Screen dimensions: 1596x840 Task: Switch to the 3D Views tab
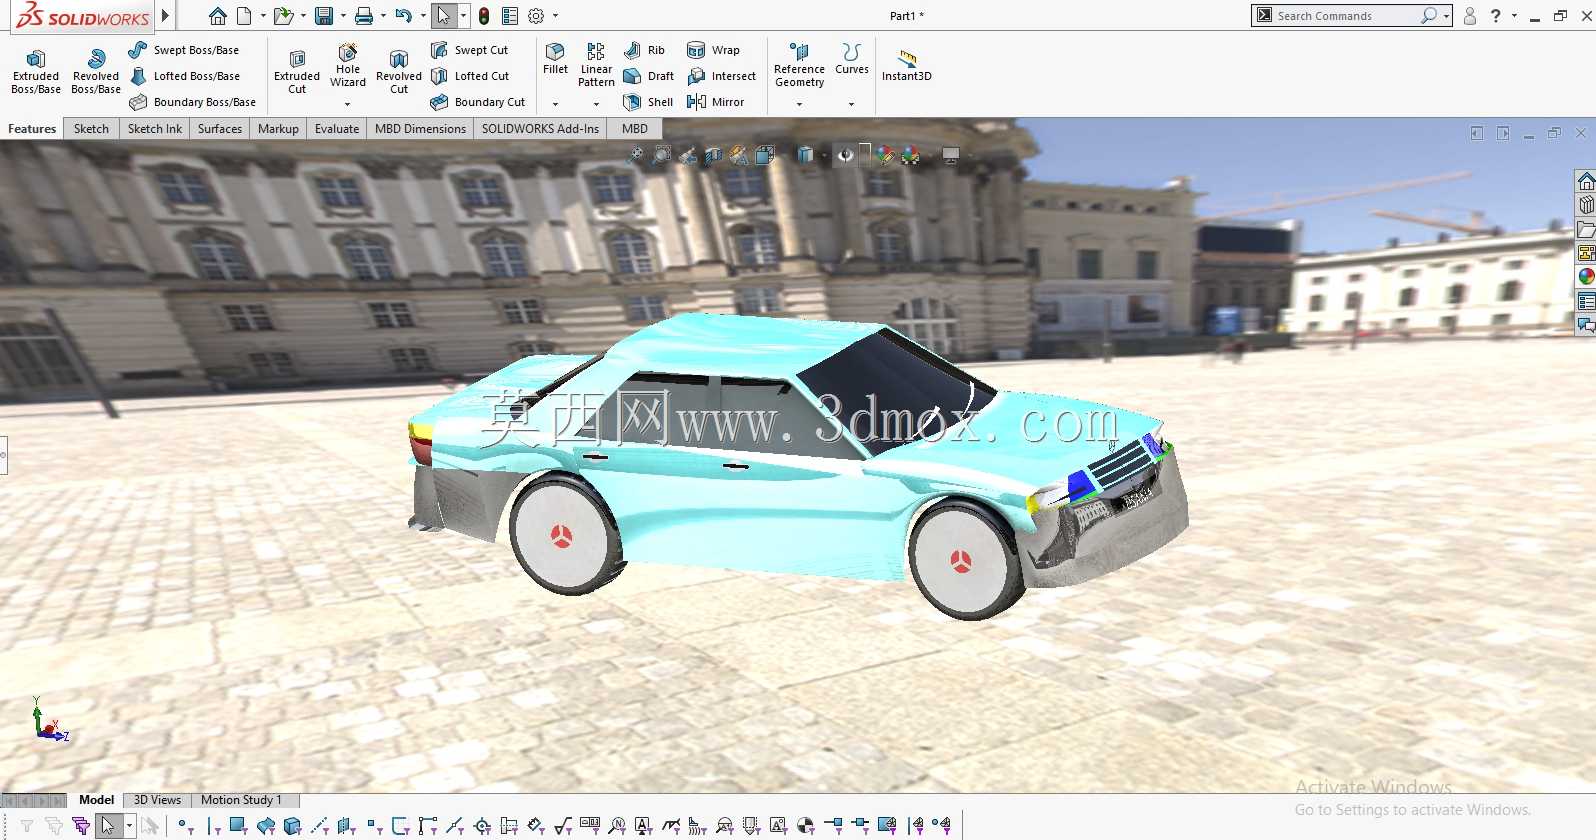click(158, 800)
